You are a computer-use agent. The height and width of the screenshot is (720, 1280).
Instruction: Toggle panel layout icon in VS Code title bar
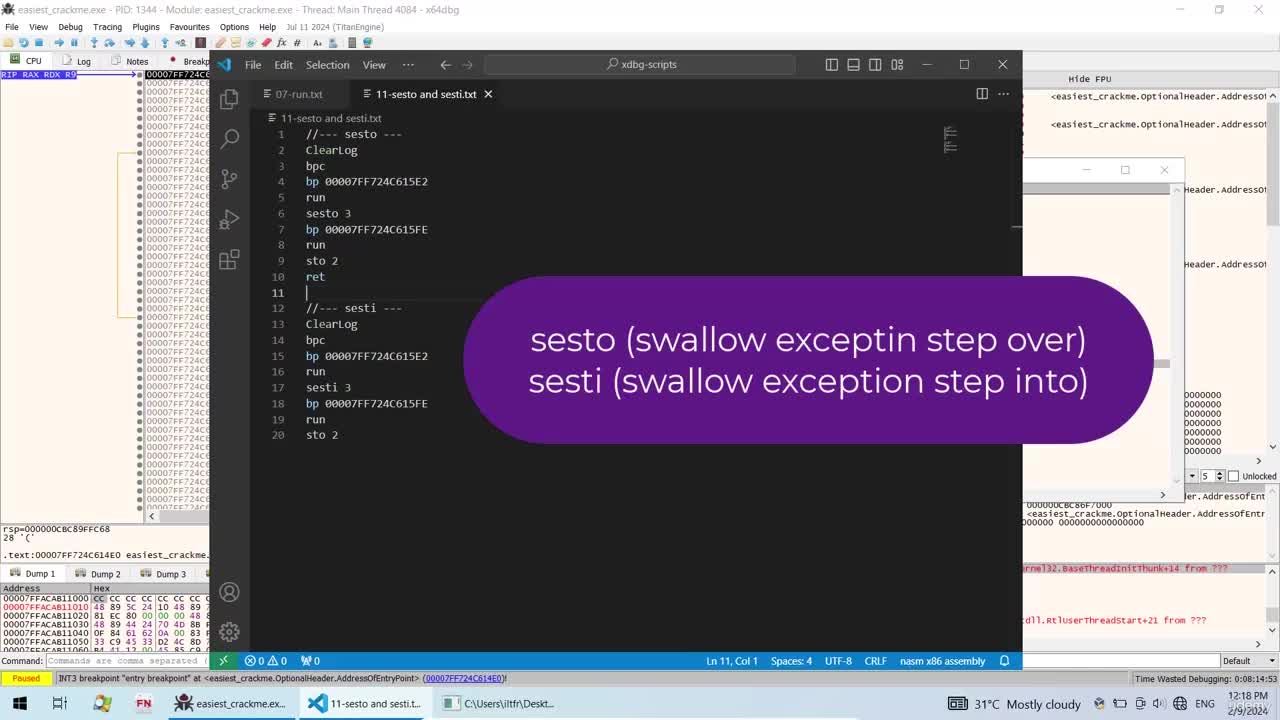tap(853, 64)
